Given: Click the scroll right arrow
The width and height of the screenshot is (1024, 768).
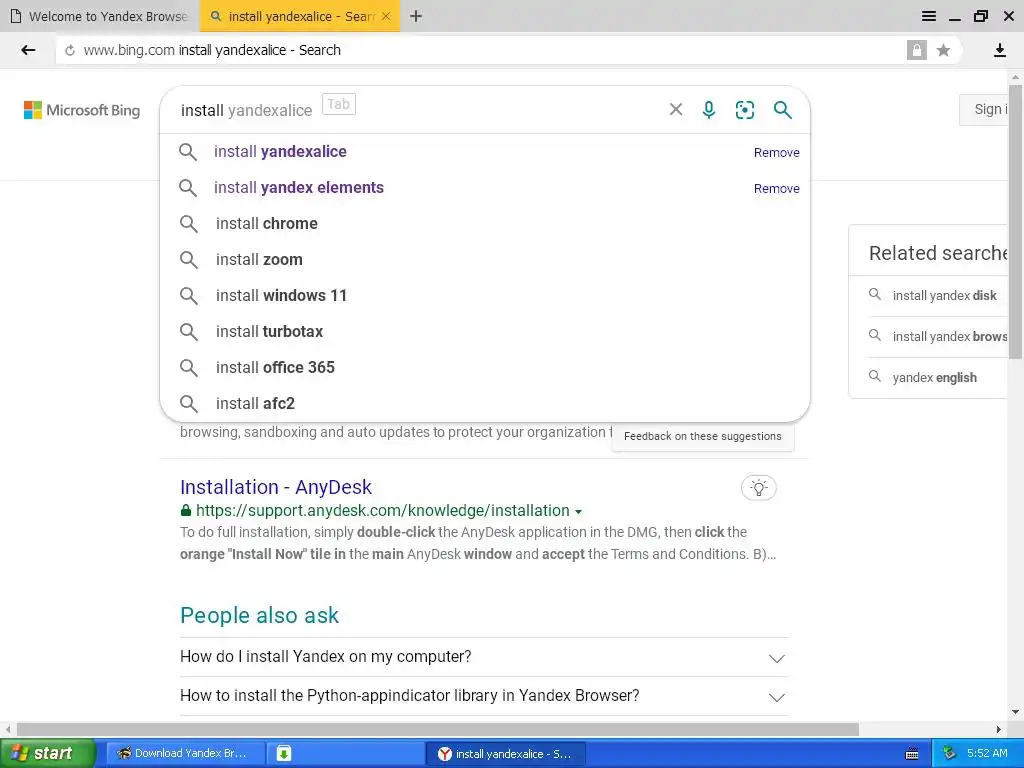Looking at the screenshot, I should [x=999, y=729].
